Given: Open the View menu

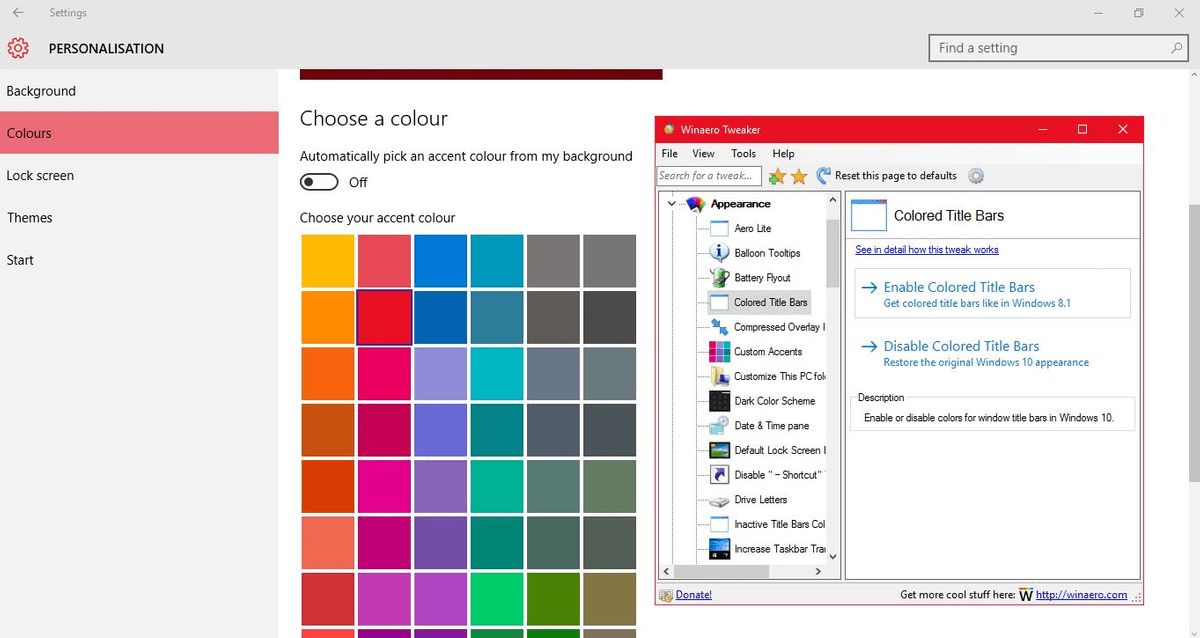Looking at the screenshot, I should coord(704,154).
